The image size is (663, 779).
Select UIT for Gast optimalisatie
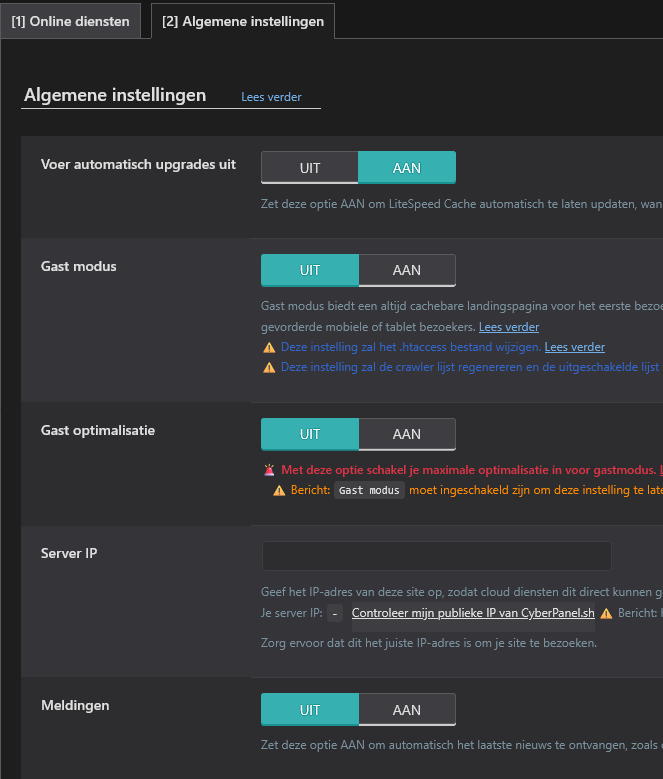tap(309, 434)
